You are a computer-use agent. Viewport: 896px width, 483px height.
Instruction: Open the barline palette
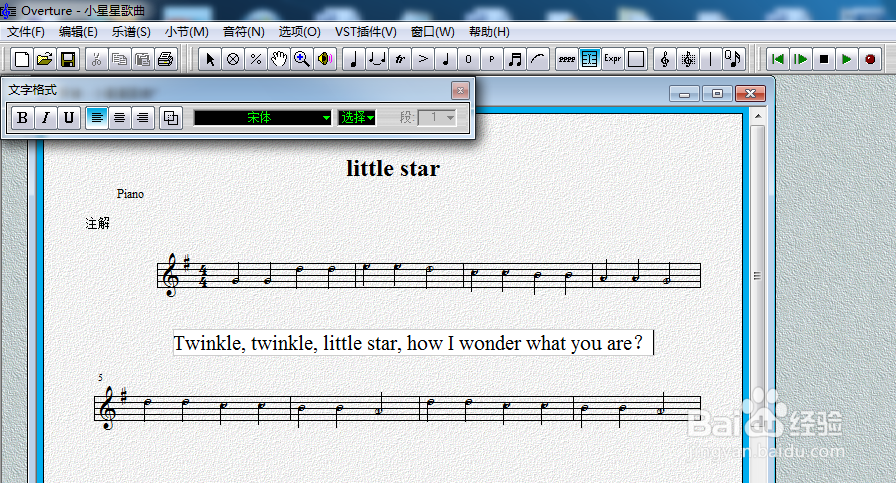click(x=710, y=59)
